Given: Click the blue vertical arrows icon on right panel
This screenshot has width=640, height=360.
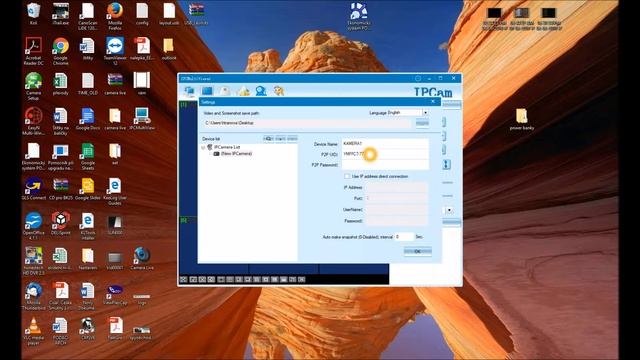Looking at the screenshot, I should pos(446,164).
